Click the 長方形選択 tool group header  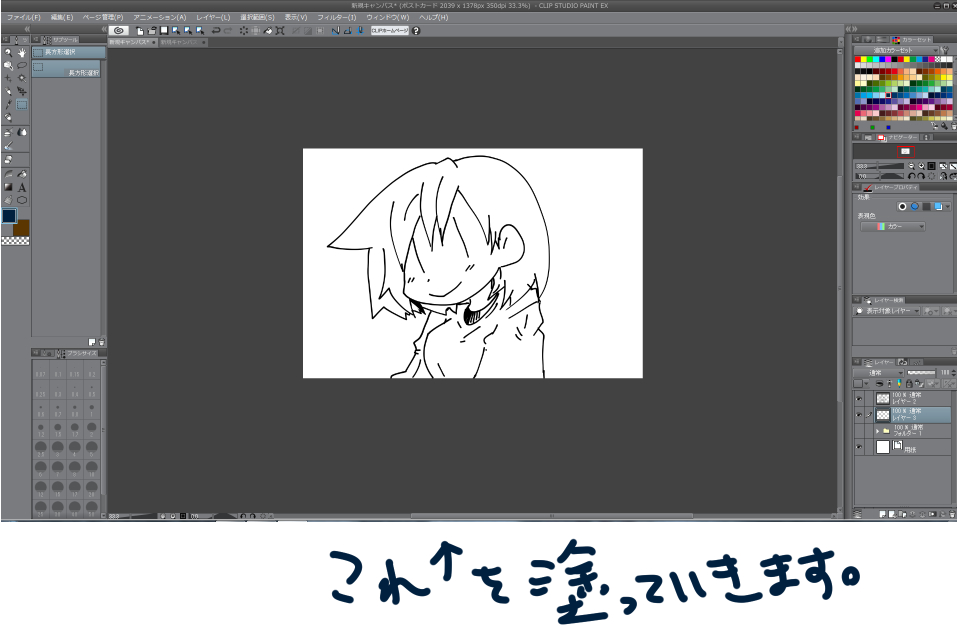[69, 53]
